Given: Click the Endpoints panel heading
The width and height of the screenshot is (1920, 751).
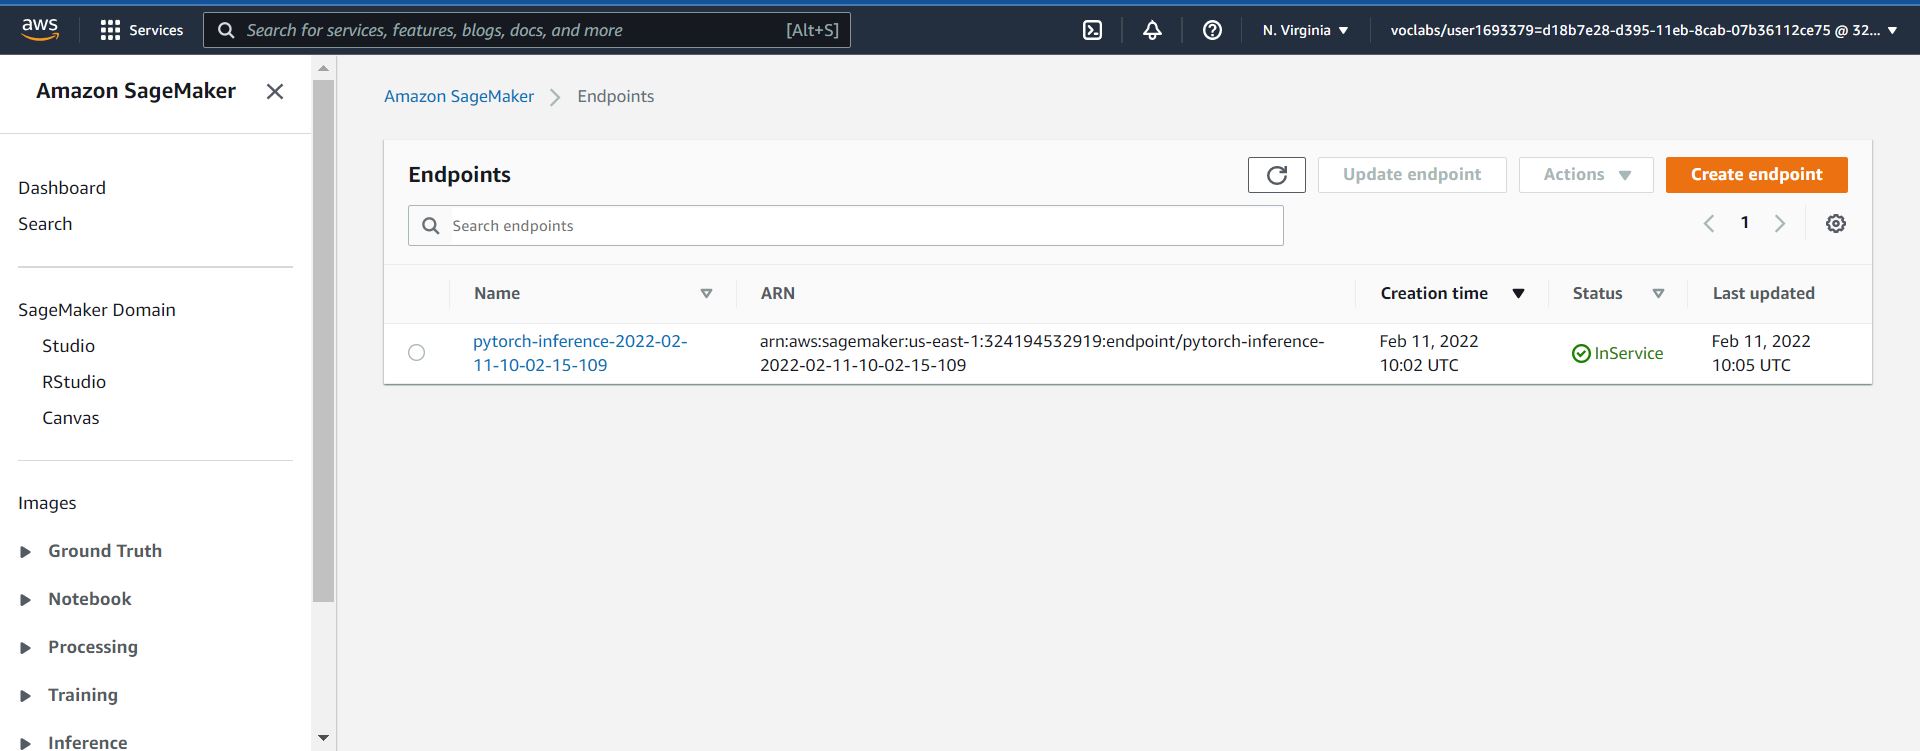Looking at the screenshot, I should (459, 175).
